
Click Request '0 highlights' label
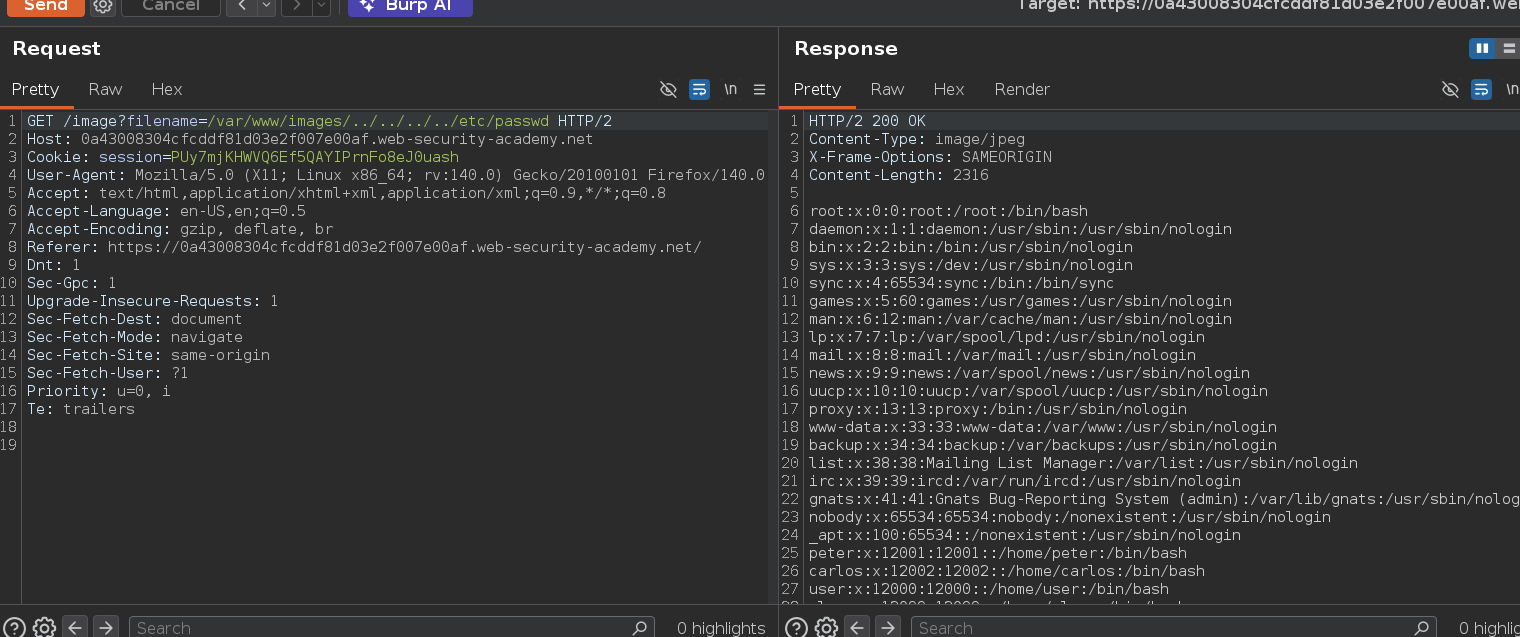point(721,627)
